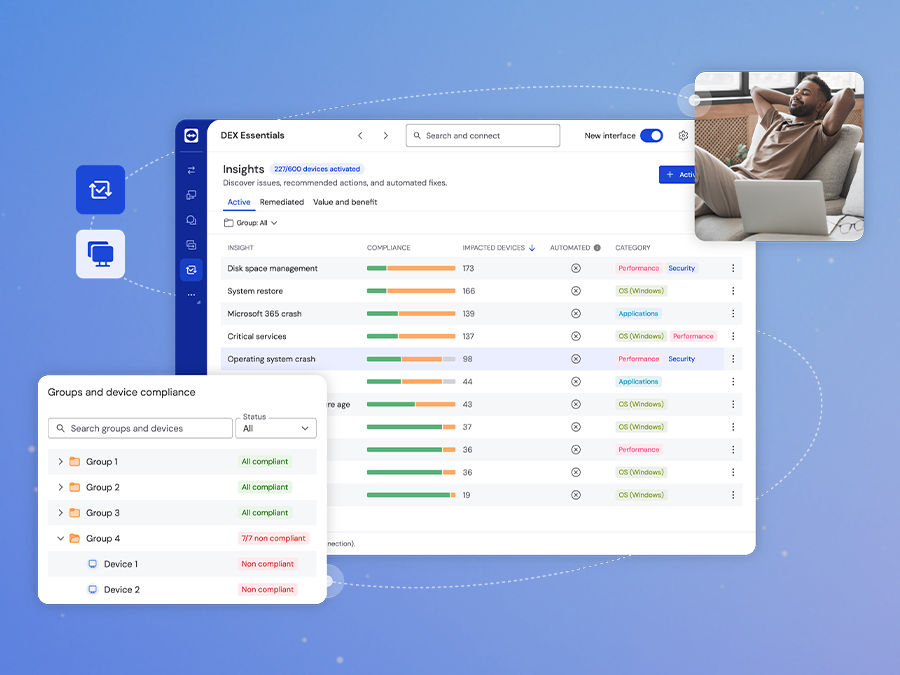Open the chat bubbles sidebar icon

pos(191,220)
